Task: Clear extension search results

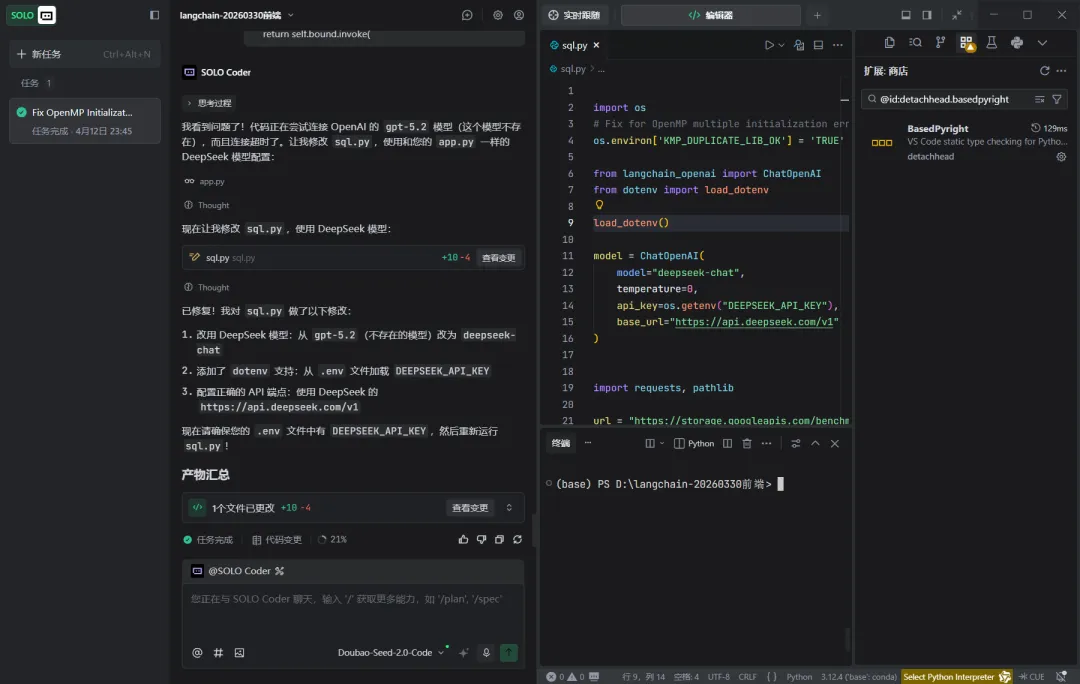Action: coord(1039,99)
